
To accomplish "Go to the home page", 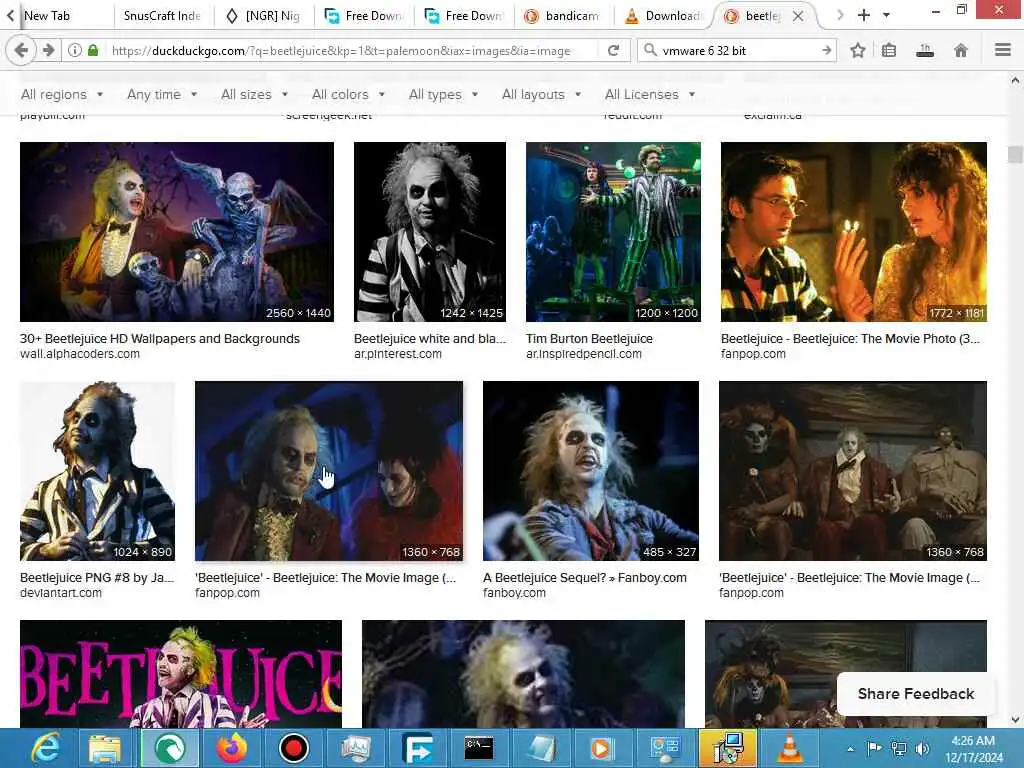I will click(961, 50).
